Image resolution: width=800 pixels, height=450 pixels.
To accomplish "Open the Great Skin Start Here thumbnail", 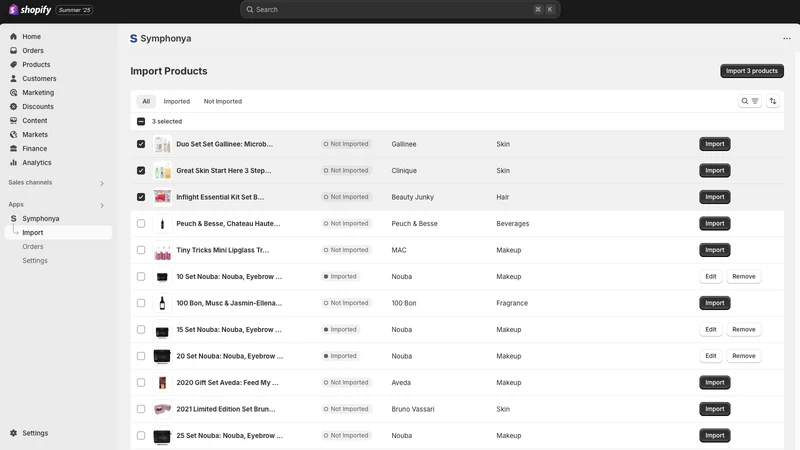I will 162,170.
